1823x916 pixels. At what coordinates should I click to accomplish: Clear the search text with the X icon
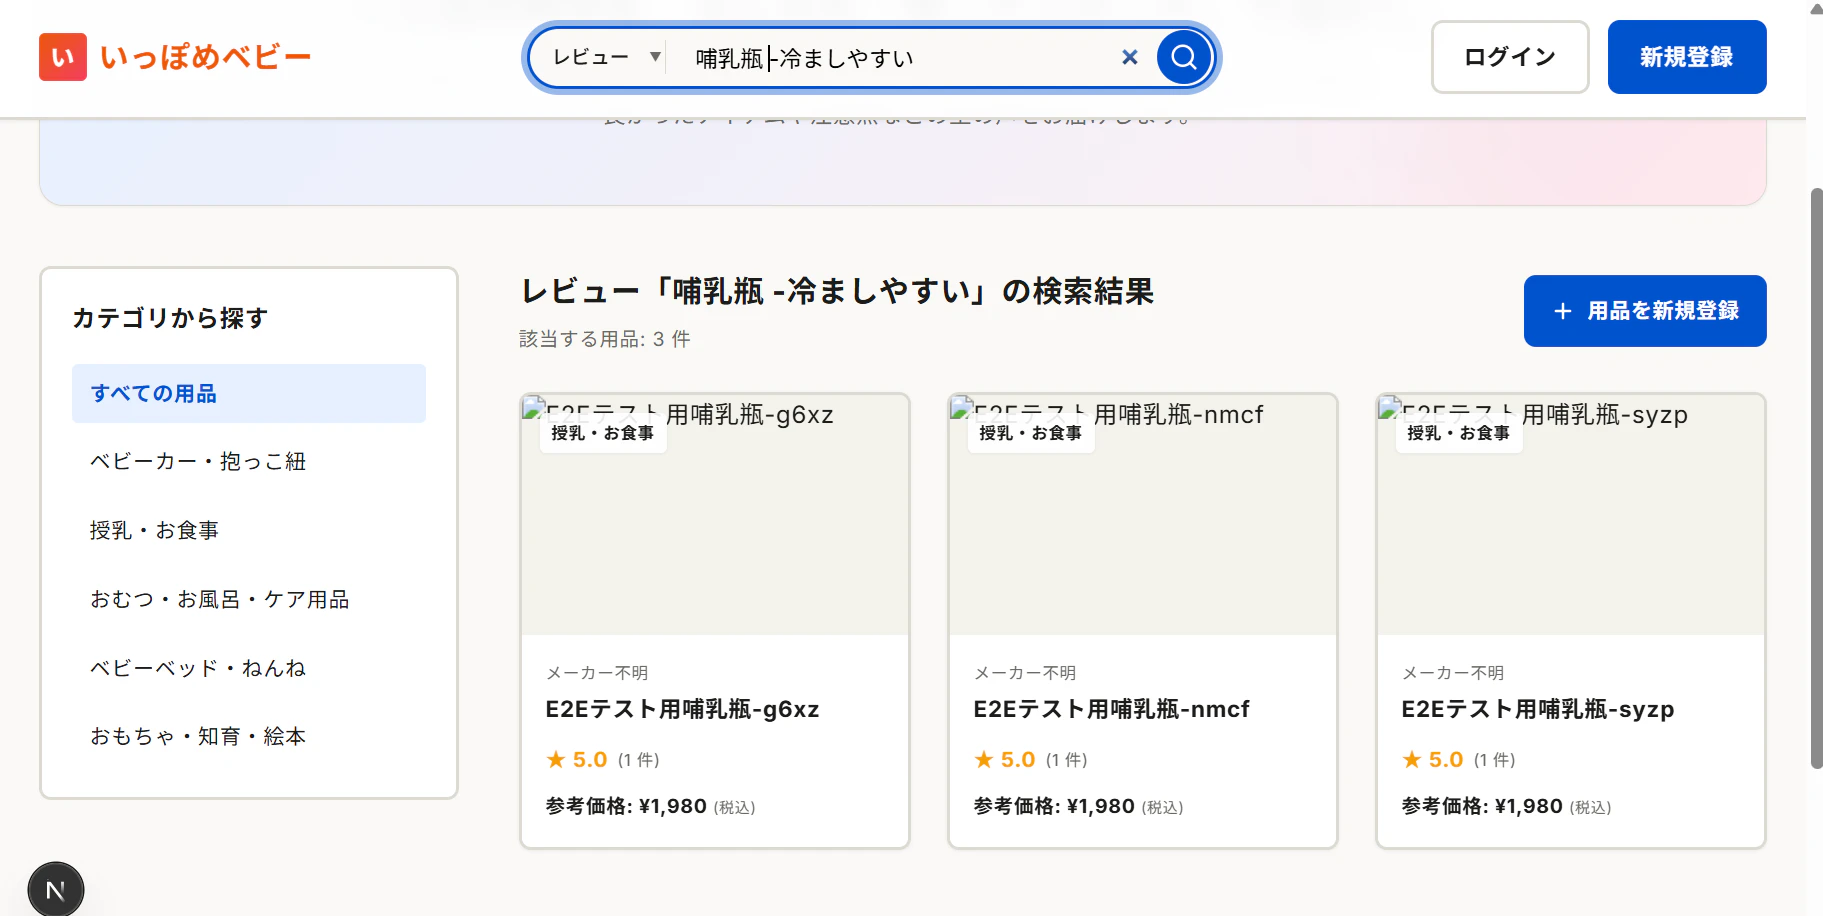tap(1130, 57)
